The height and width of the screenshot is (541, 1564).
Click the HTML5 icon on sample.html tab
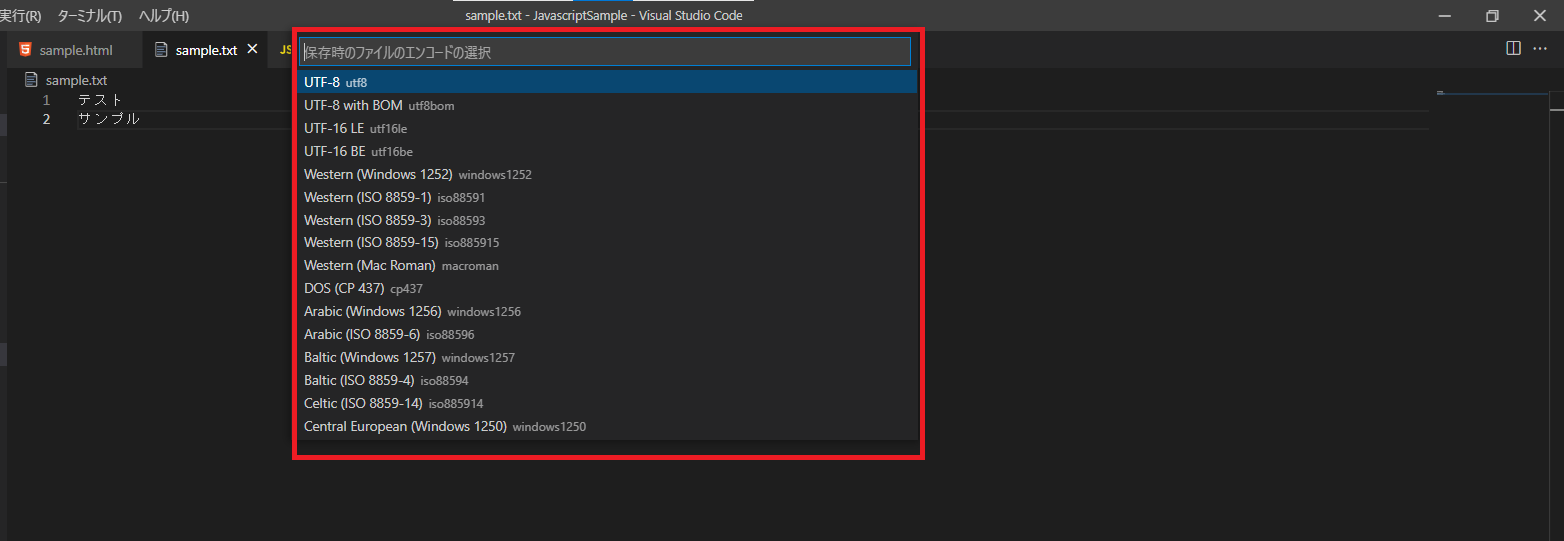pos(25,50)
